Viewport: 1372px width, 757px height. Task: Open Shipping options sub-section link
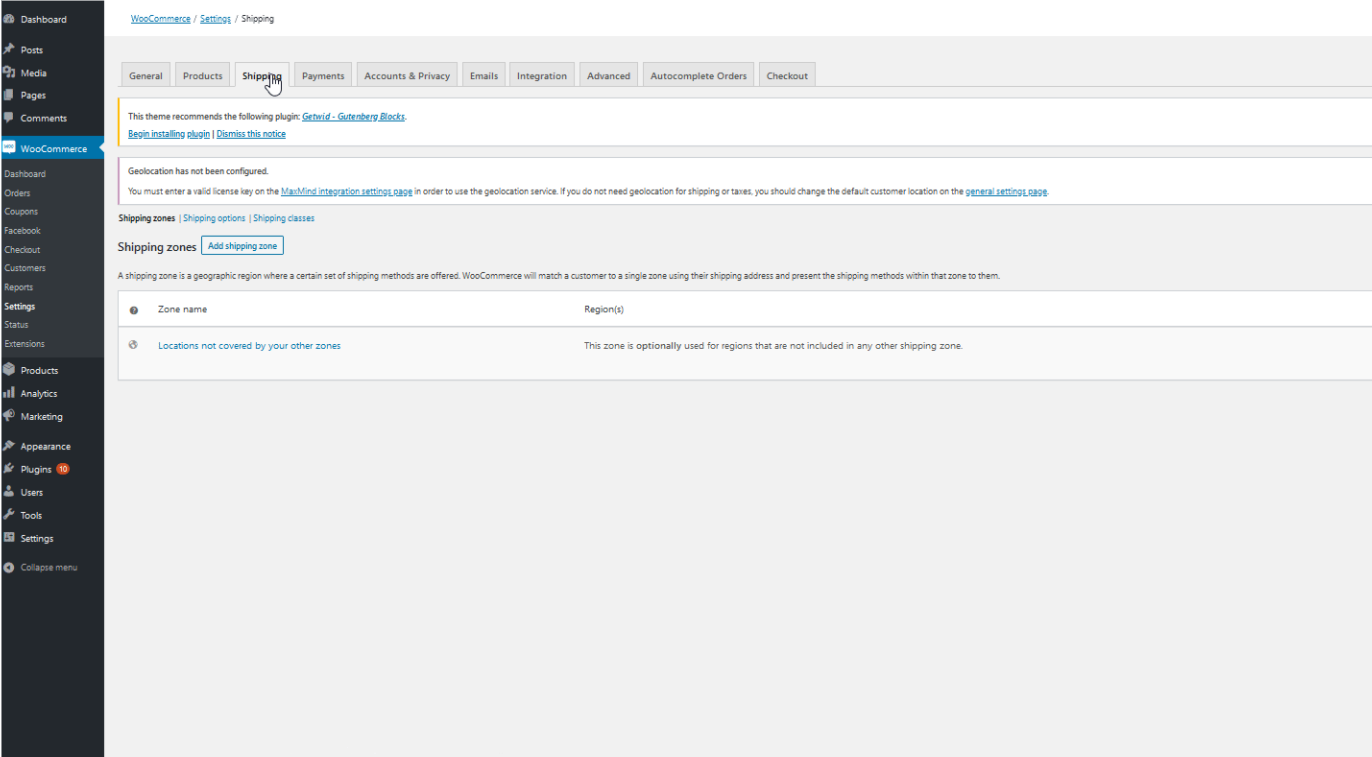pos(214,218)
